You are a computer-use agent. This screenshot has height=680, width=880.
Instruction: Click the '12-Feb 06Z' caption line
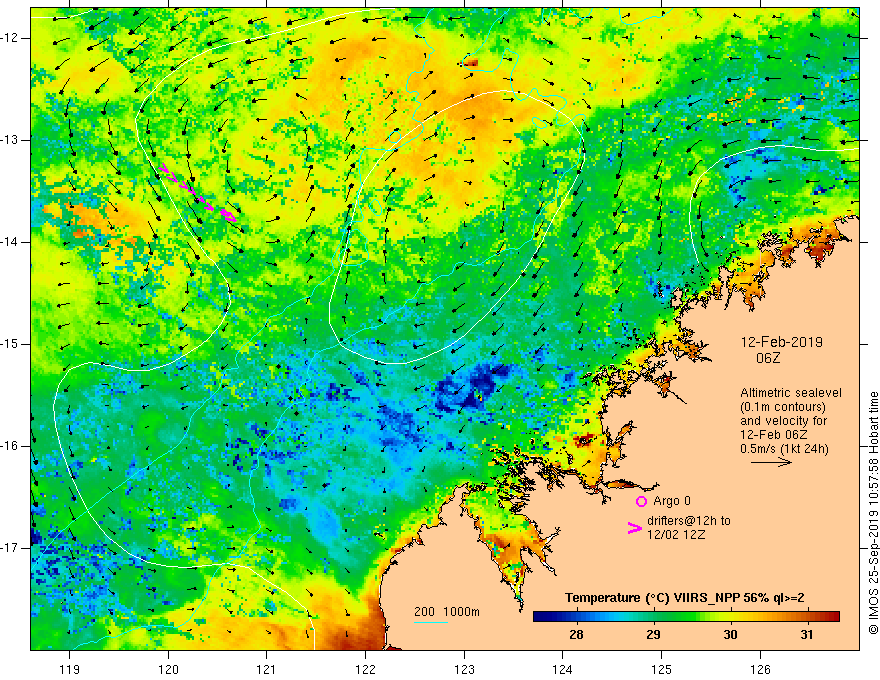[771, 435]
